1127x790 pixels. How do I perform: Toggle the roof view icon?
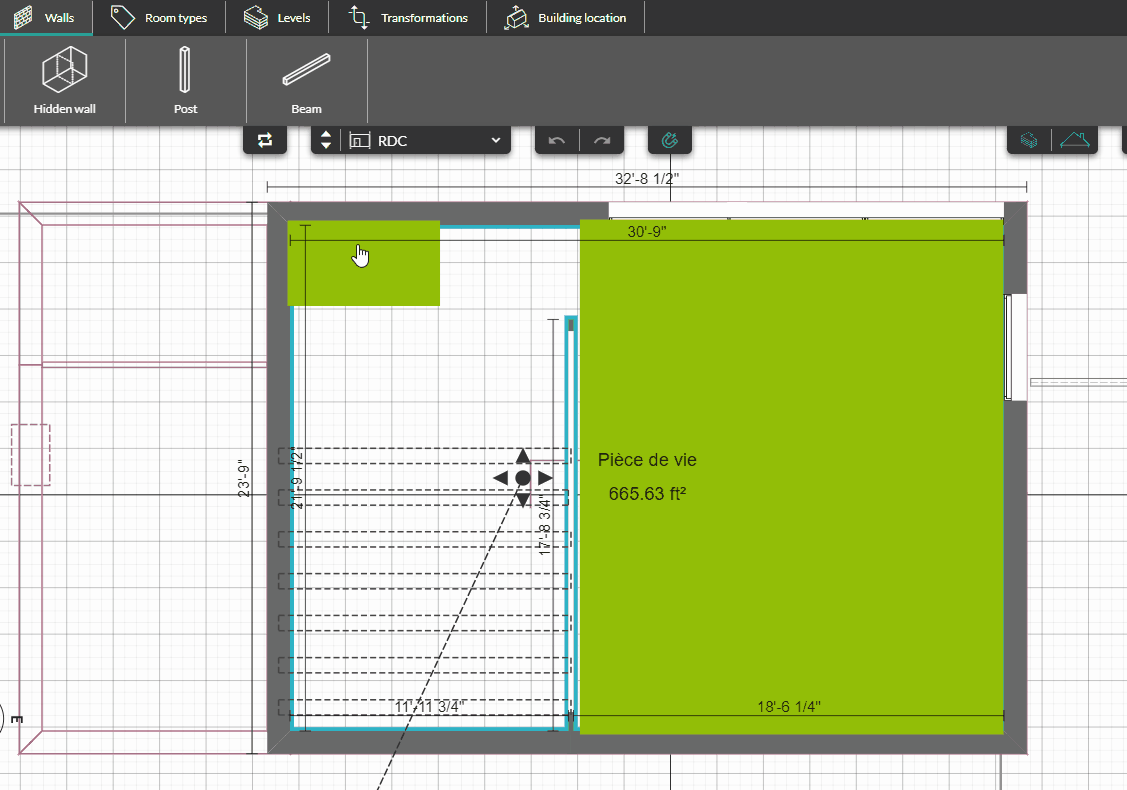coord(1075,141)
